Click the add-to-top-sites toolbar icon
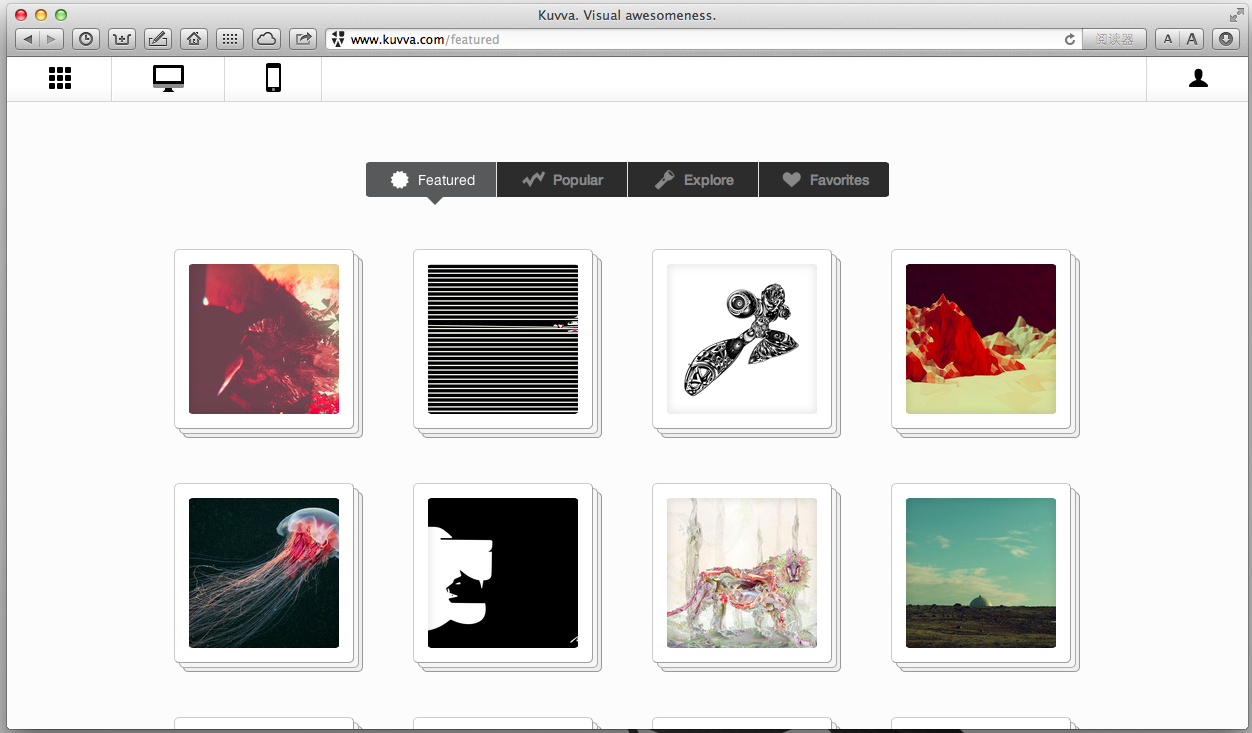Screen dimensions: 1252x733 [122, 39]
